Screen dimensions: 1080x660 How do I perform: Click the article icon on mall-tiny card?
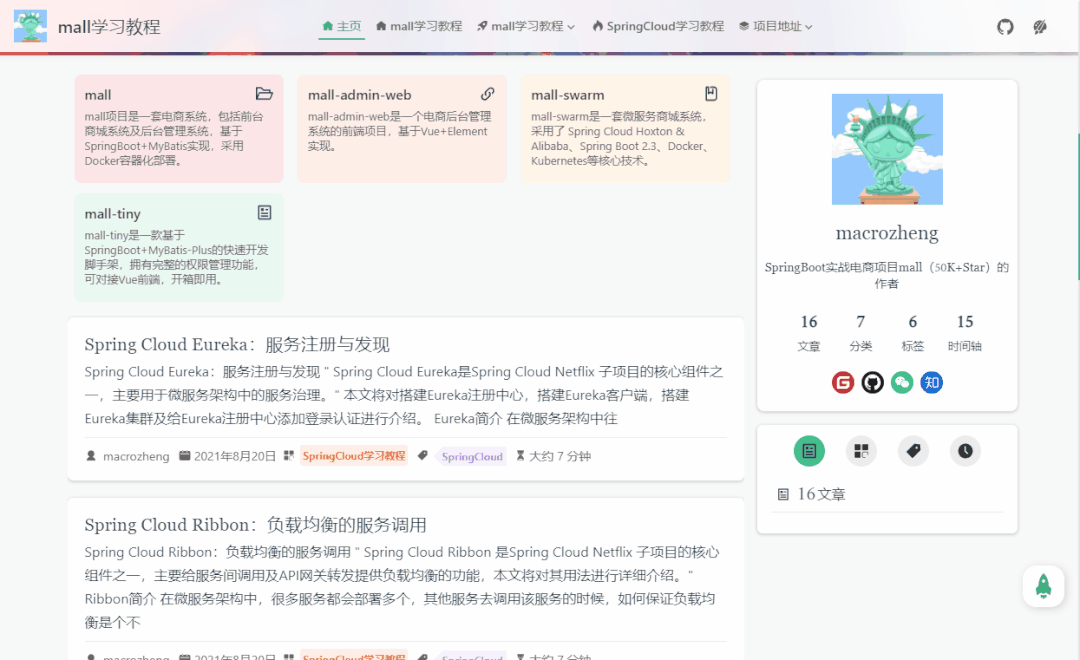(264, 212)
